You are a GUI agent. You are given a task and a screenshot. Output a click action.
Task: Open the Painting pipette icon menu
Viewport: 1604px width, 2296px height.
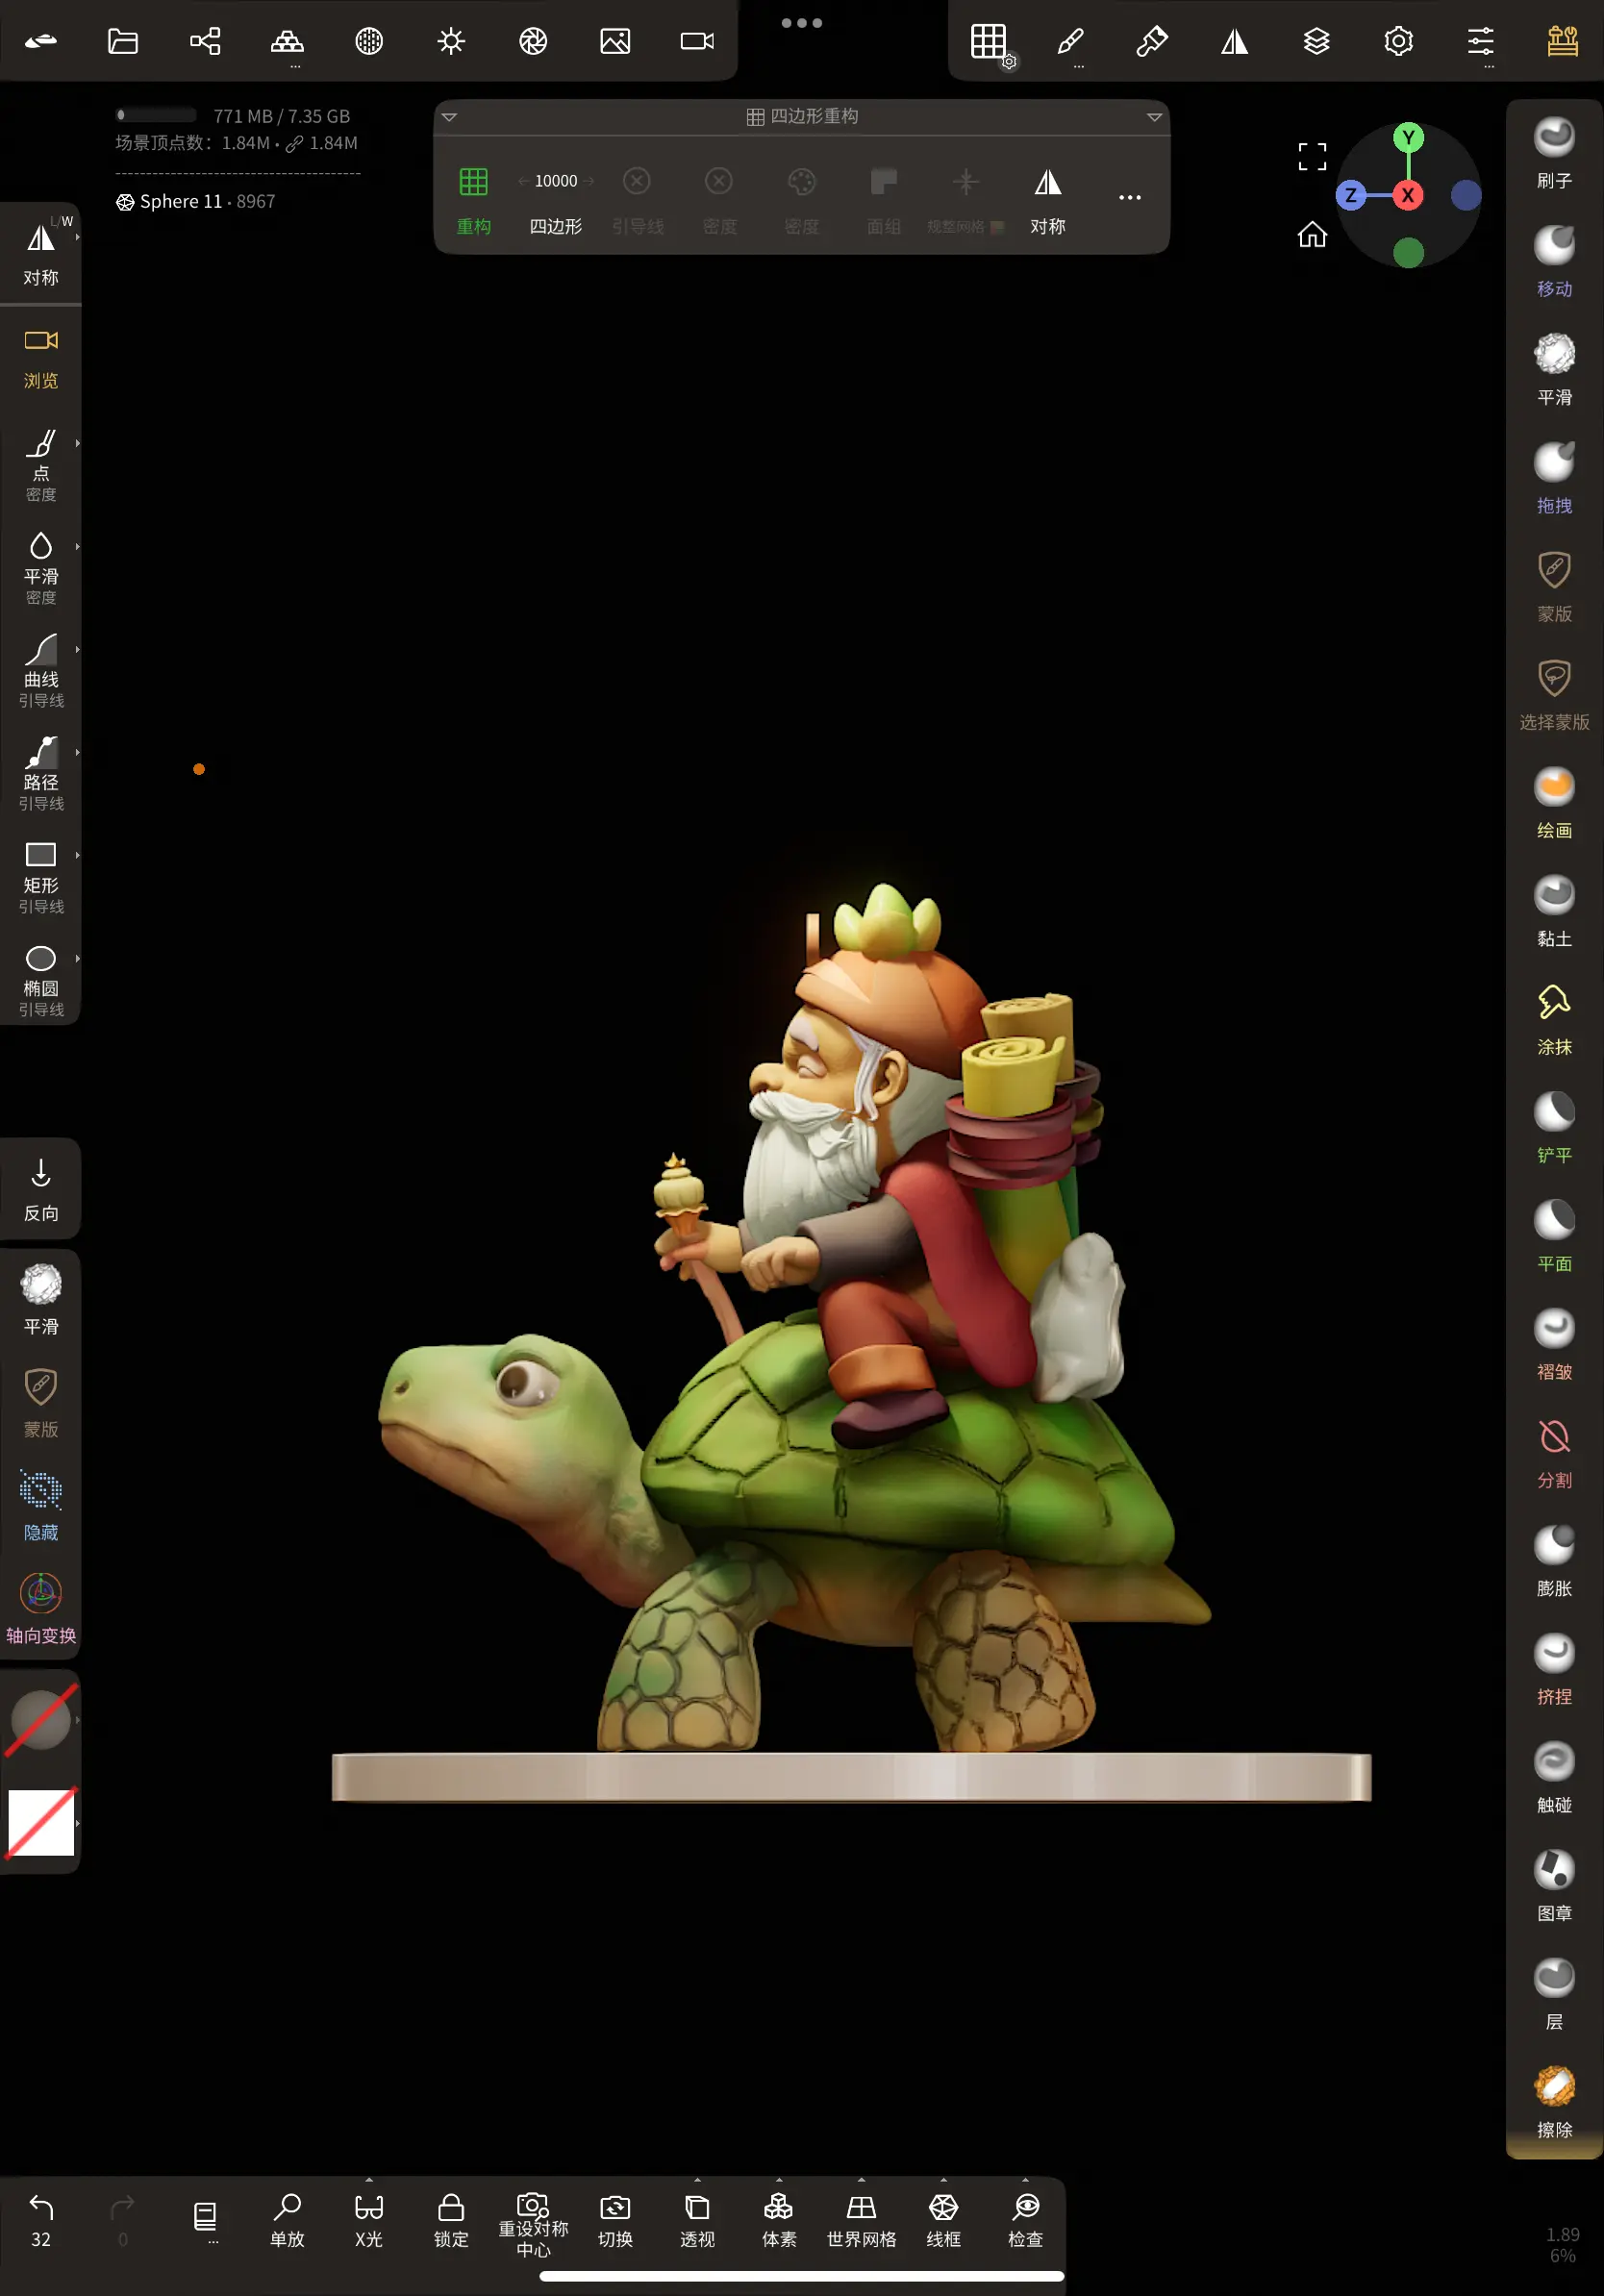point(1152,41)
